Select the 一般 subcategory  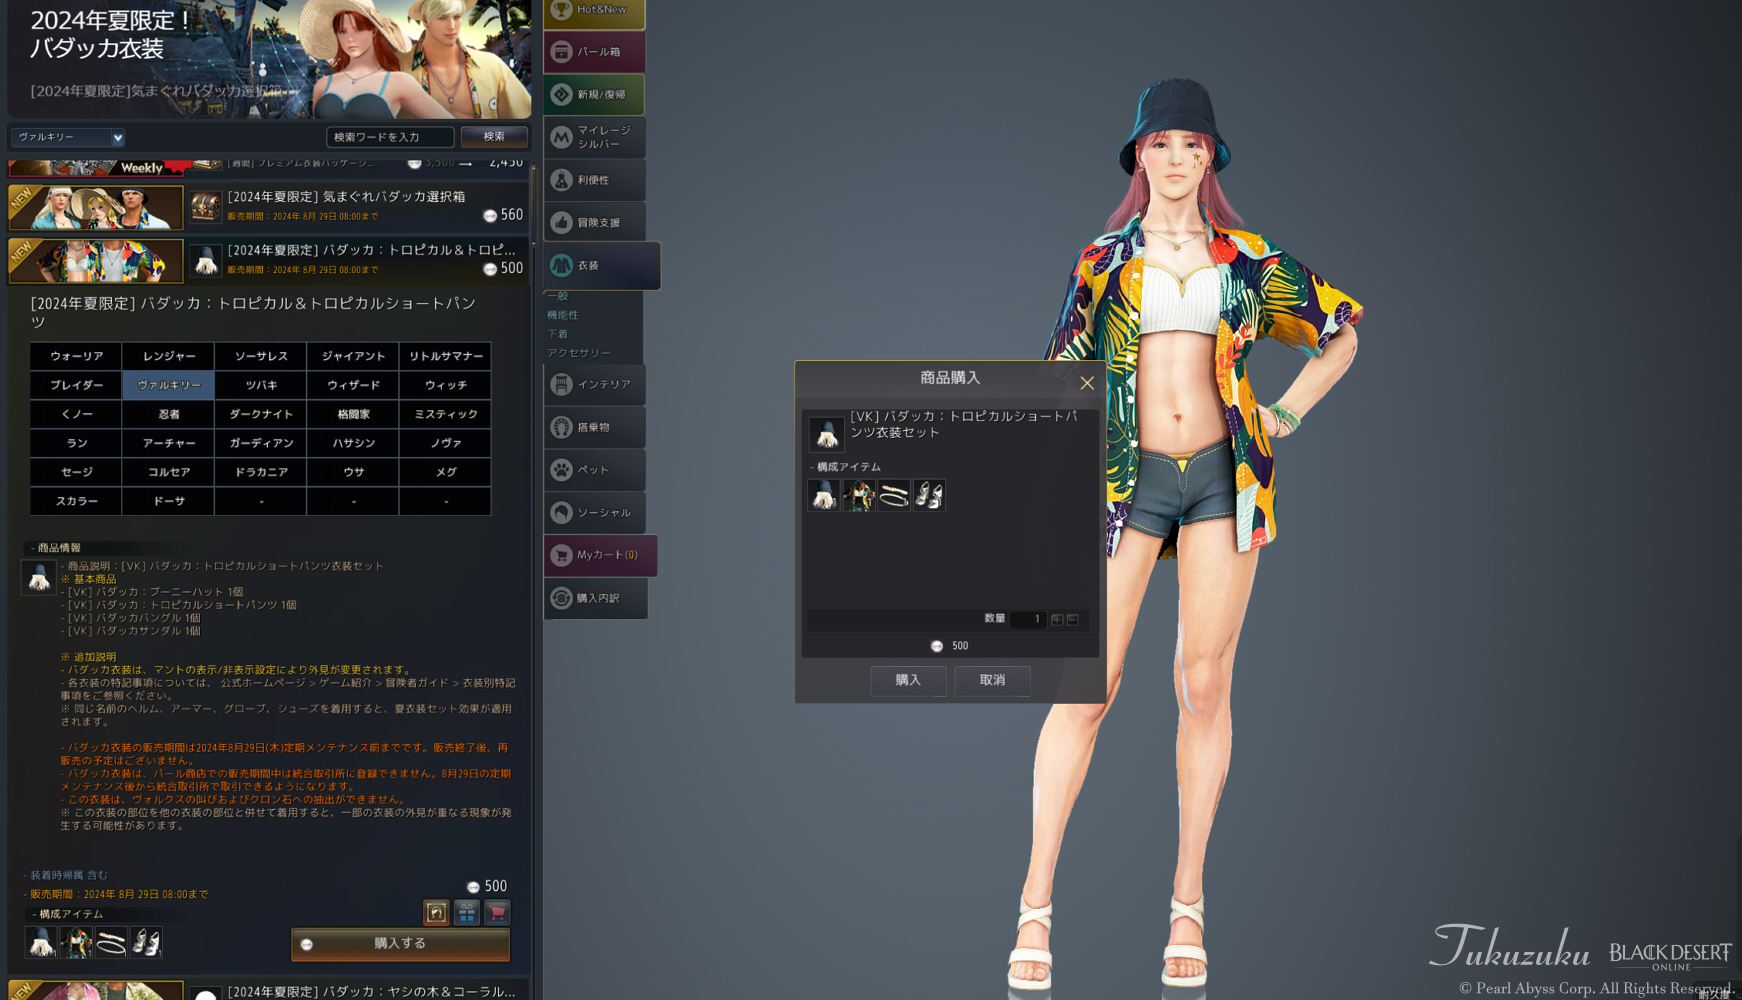coord(558,296)
